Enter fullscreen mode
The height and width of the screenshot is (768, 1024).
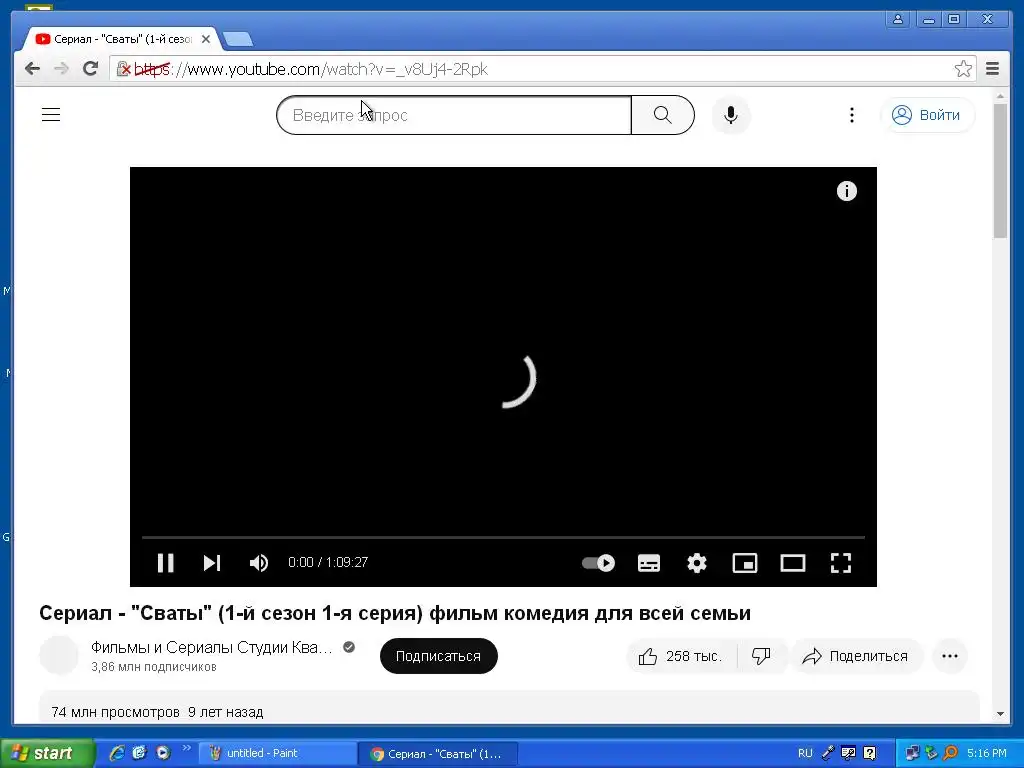click(840, 562)
